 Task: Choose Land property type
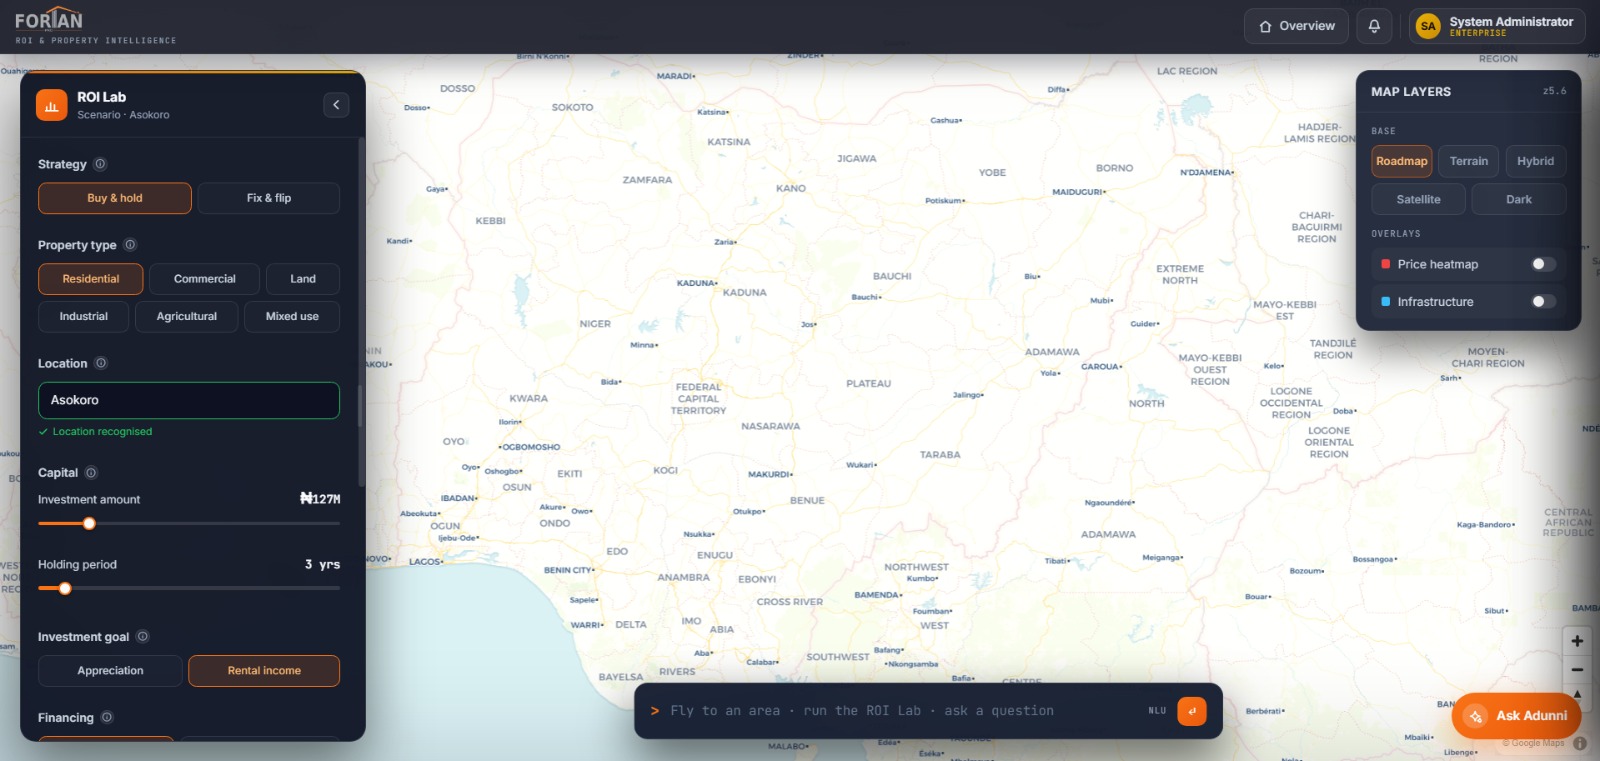[x=303, y=279]
